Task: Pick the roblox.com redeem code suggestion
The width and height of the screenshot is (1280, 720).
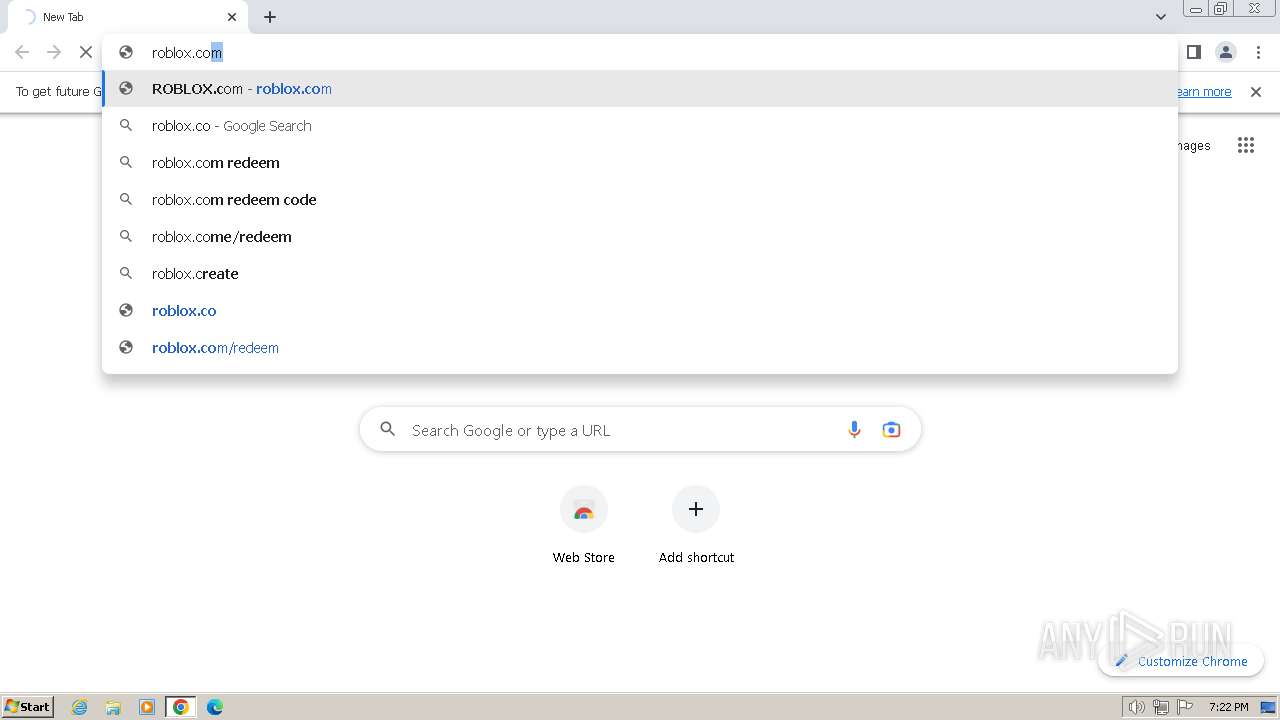Action: (640, 200)
